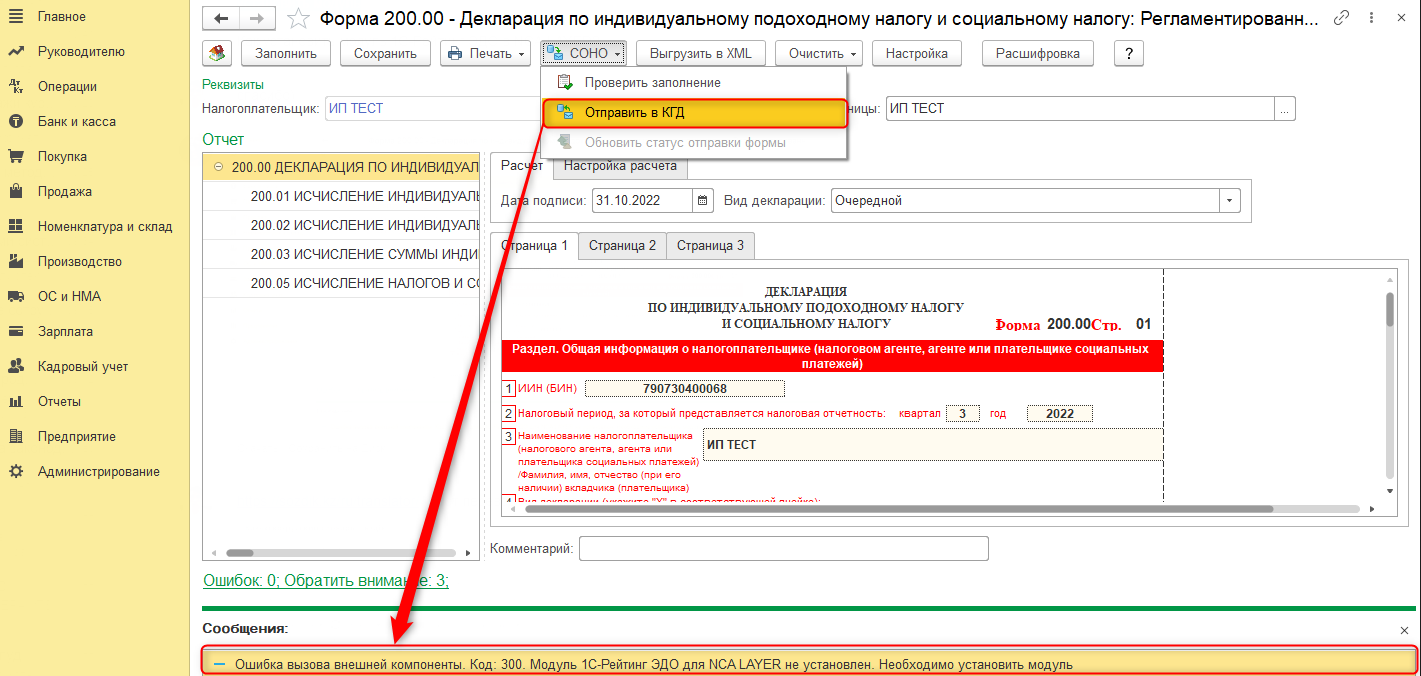
Task: Switch to the Page 2 tab
Action: (622, 245)
